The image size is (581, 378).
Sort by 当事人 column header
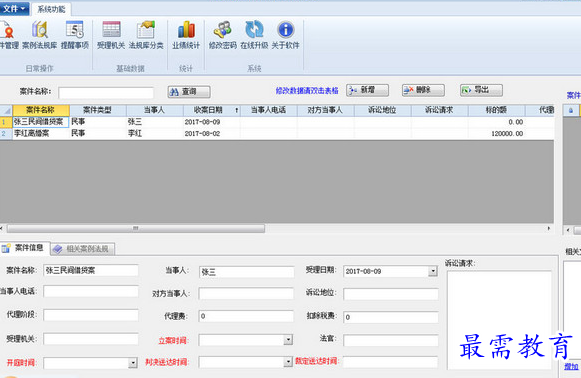[x=155, y=110]
